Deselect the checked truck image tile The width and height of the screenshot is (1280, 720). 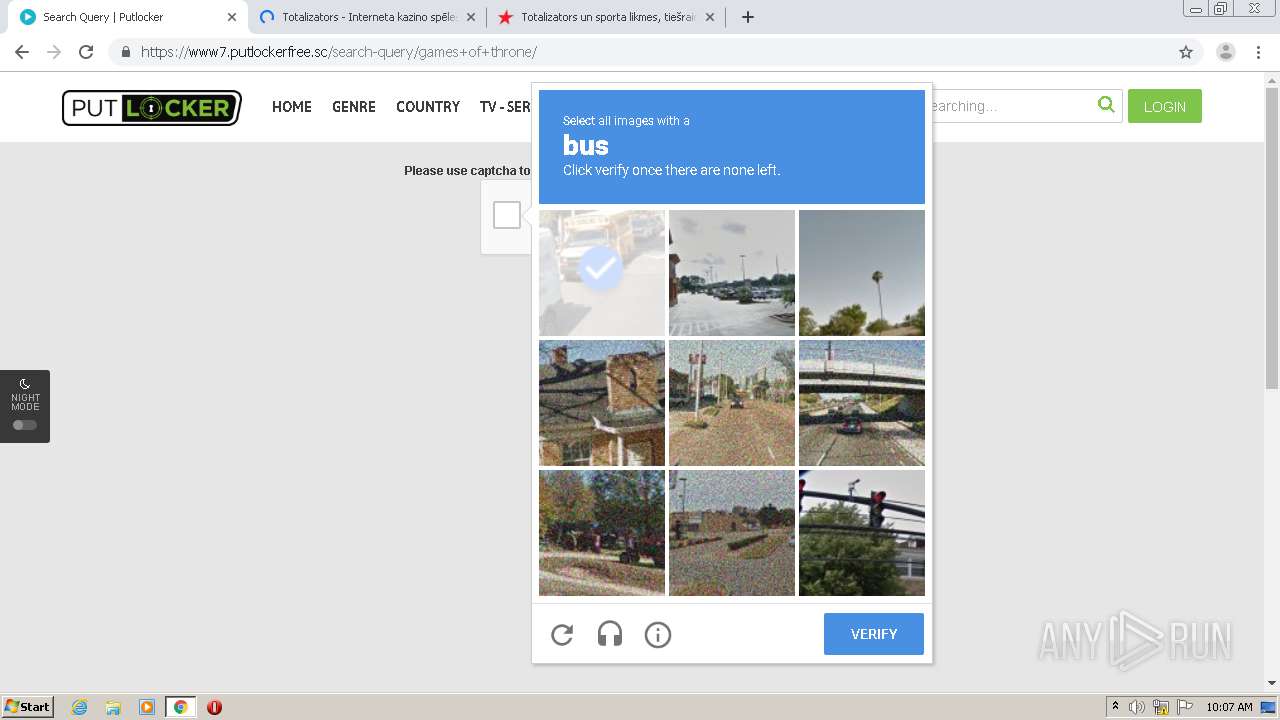coord(602,273)
